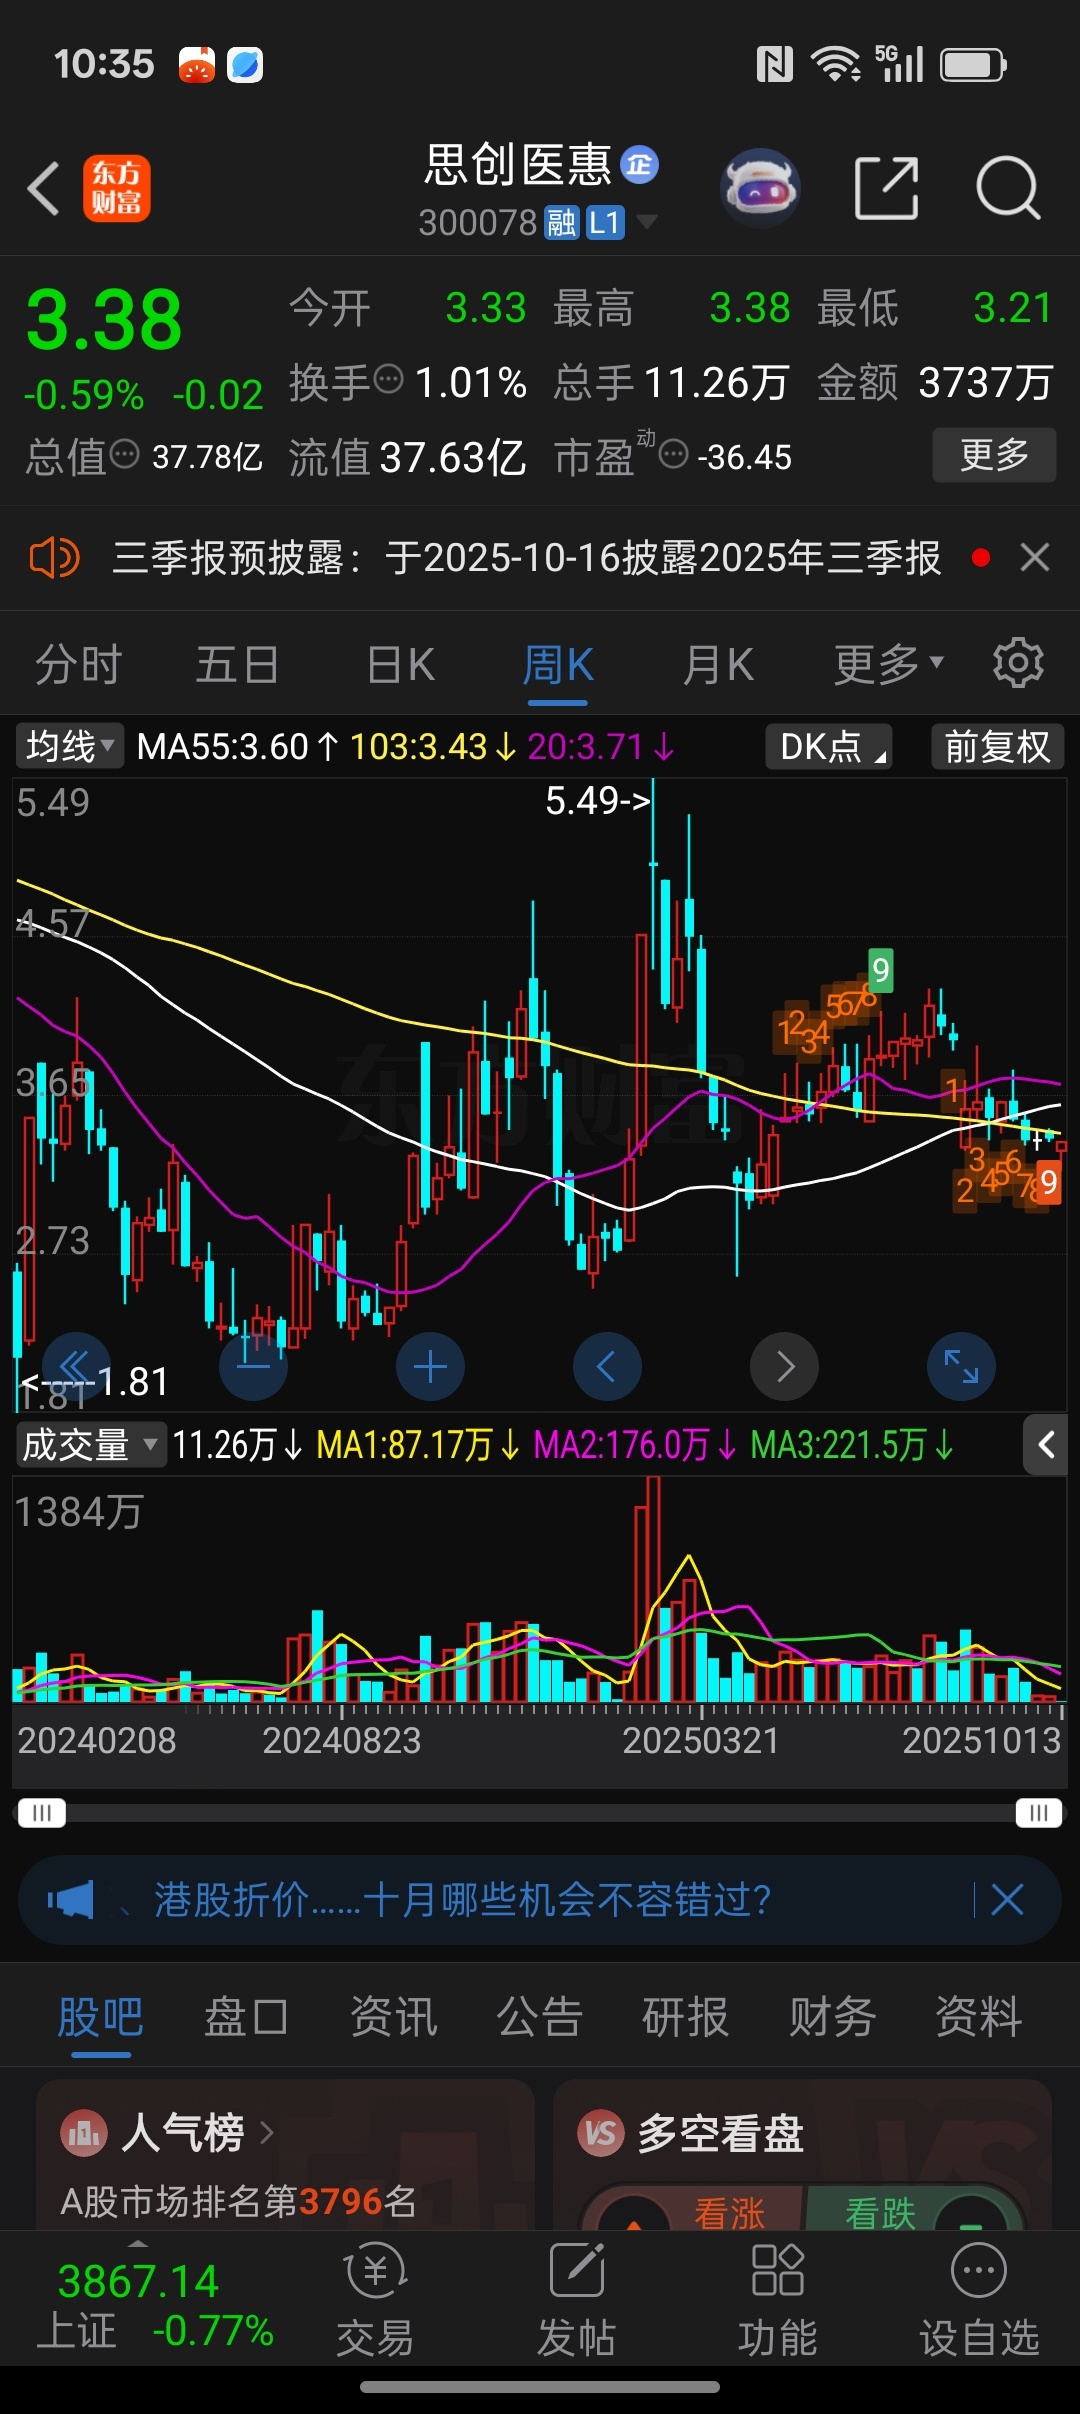Switch to 公告 tab

pyautogui.click(x=539, y=2017)
